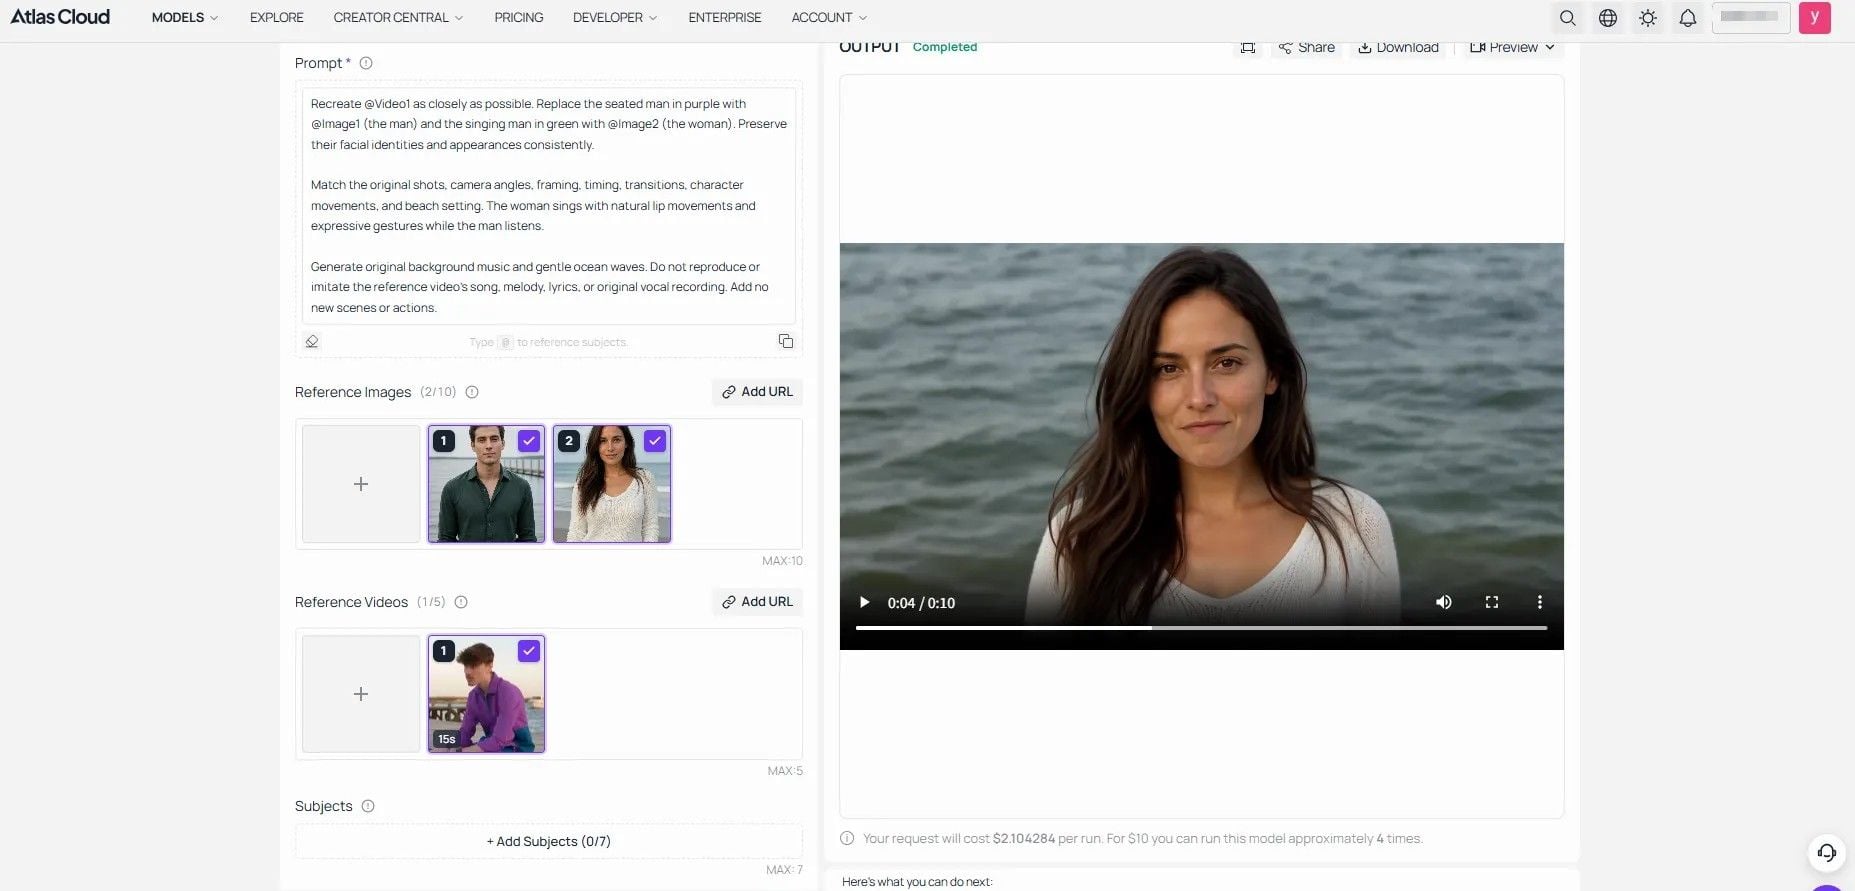This screenshot has height=891, width=1855.
Task: Click Share output button
Action: coord(1306,47)
